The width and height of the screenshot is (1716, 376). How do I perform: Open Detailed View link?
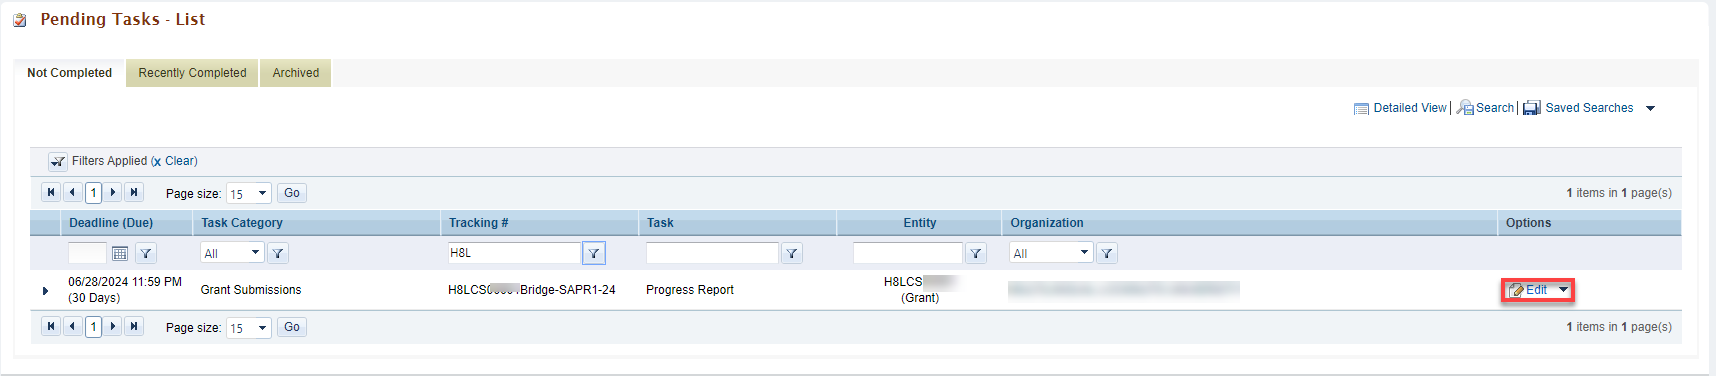1410,108
